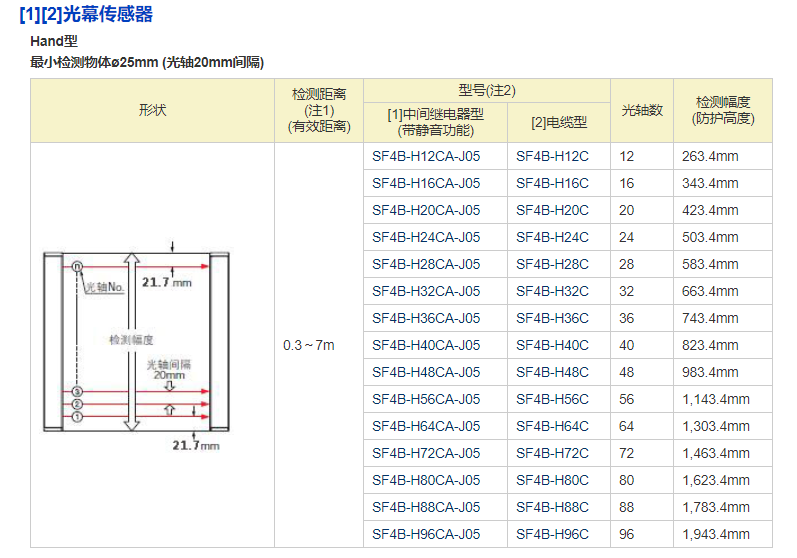Click the [1]中间继电器型 sub-header

click(435, 122)
